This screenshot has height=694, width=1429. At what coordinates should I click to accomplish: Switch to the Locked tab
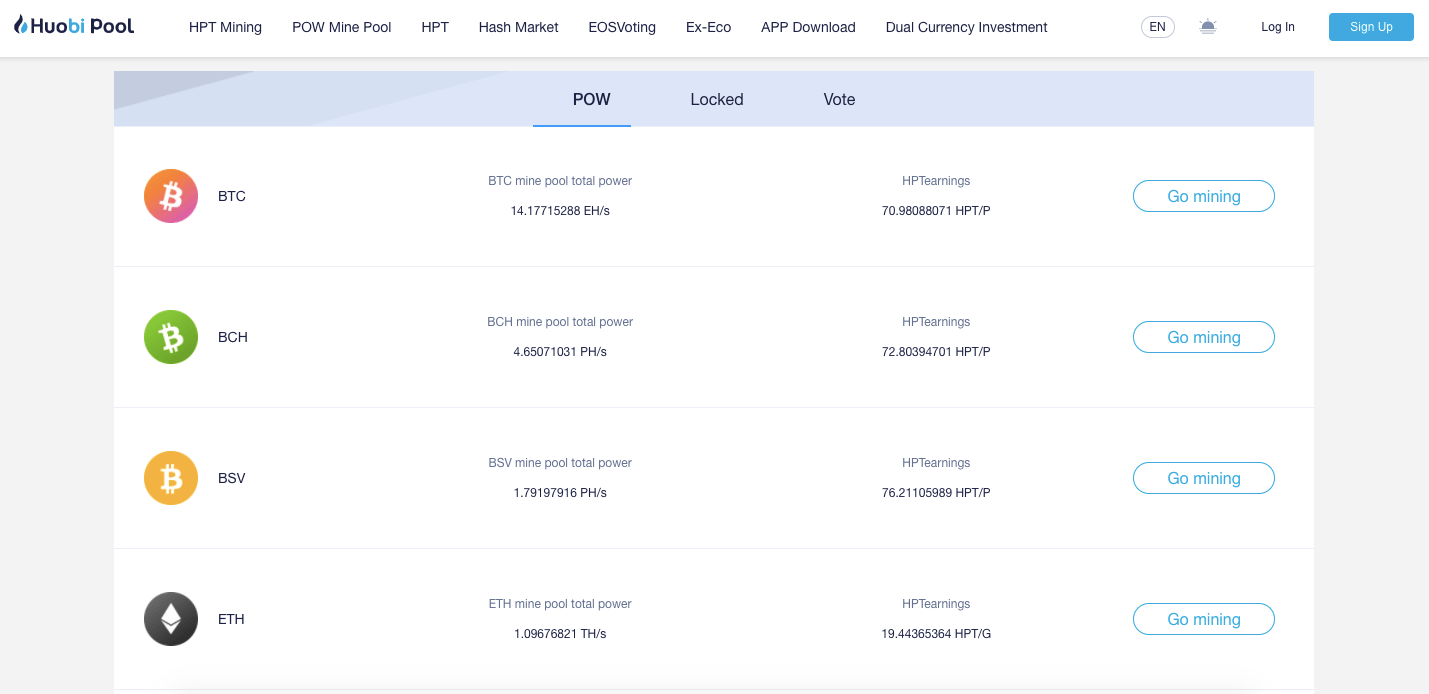point(717,99)
